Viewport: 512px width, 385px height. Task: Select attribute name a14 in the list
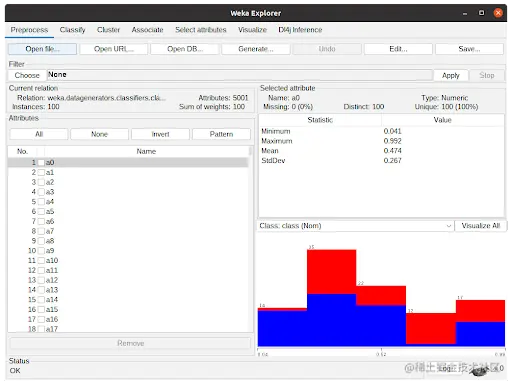pos(52,300)
